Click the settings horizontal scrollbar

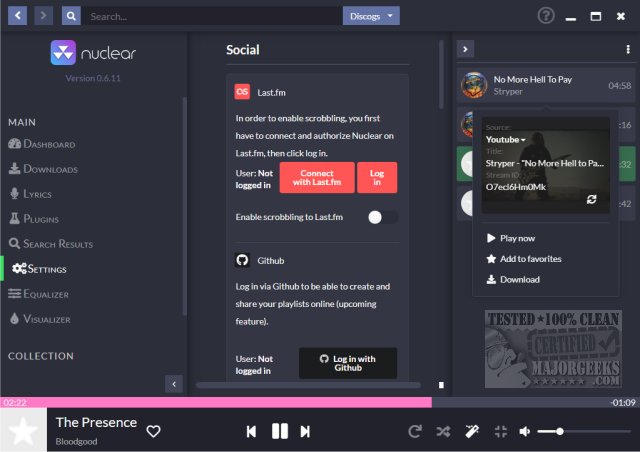tap(308, 385)
